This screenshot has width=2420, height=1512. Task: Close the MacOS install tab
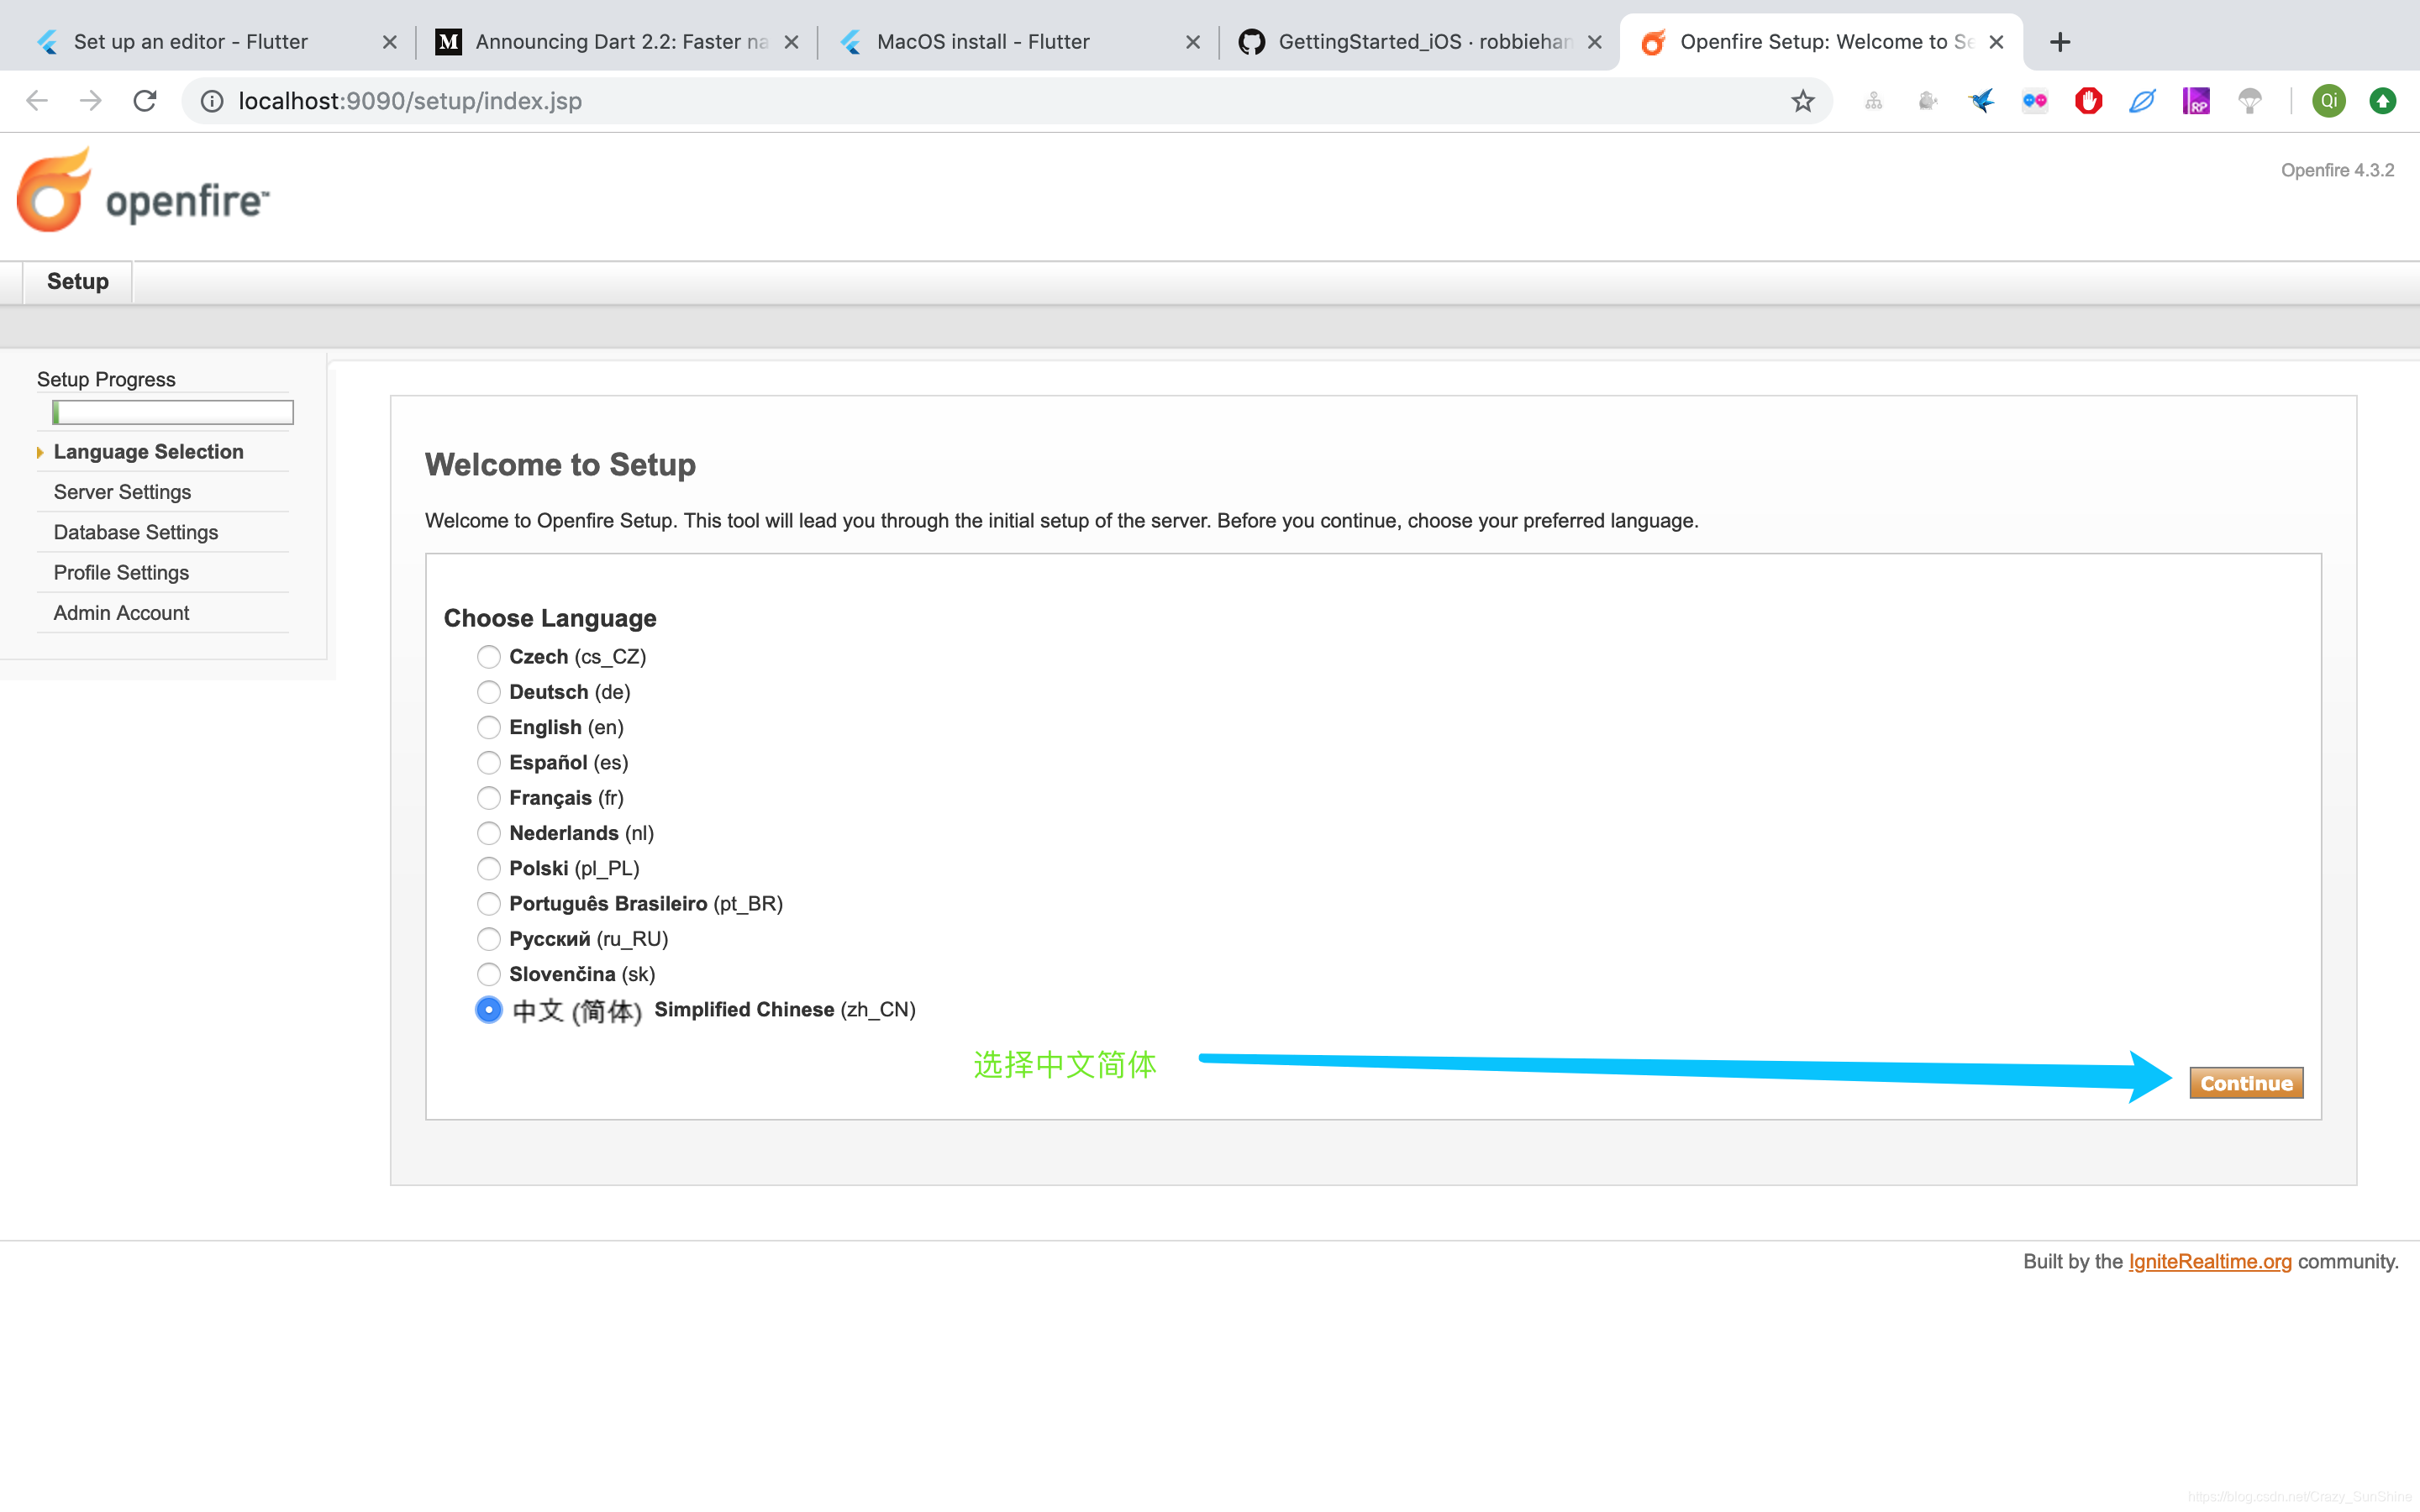(1193, 42)
